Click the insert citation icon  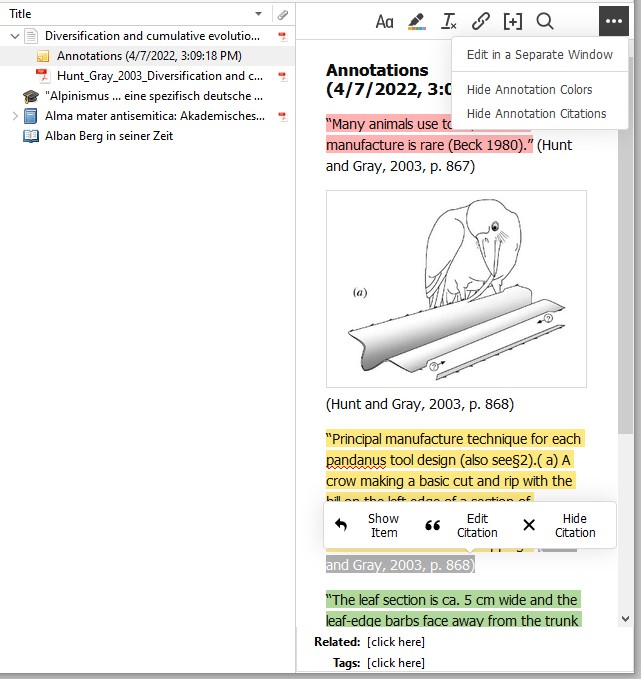point(512,21)
